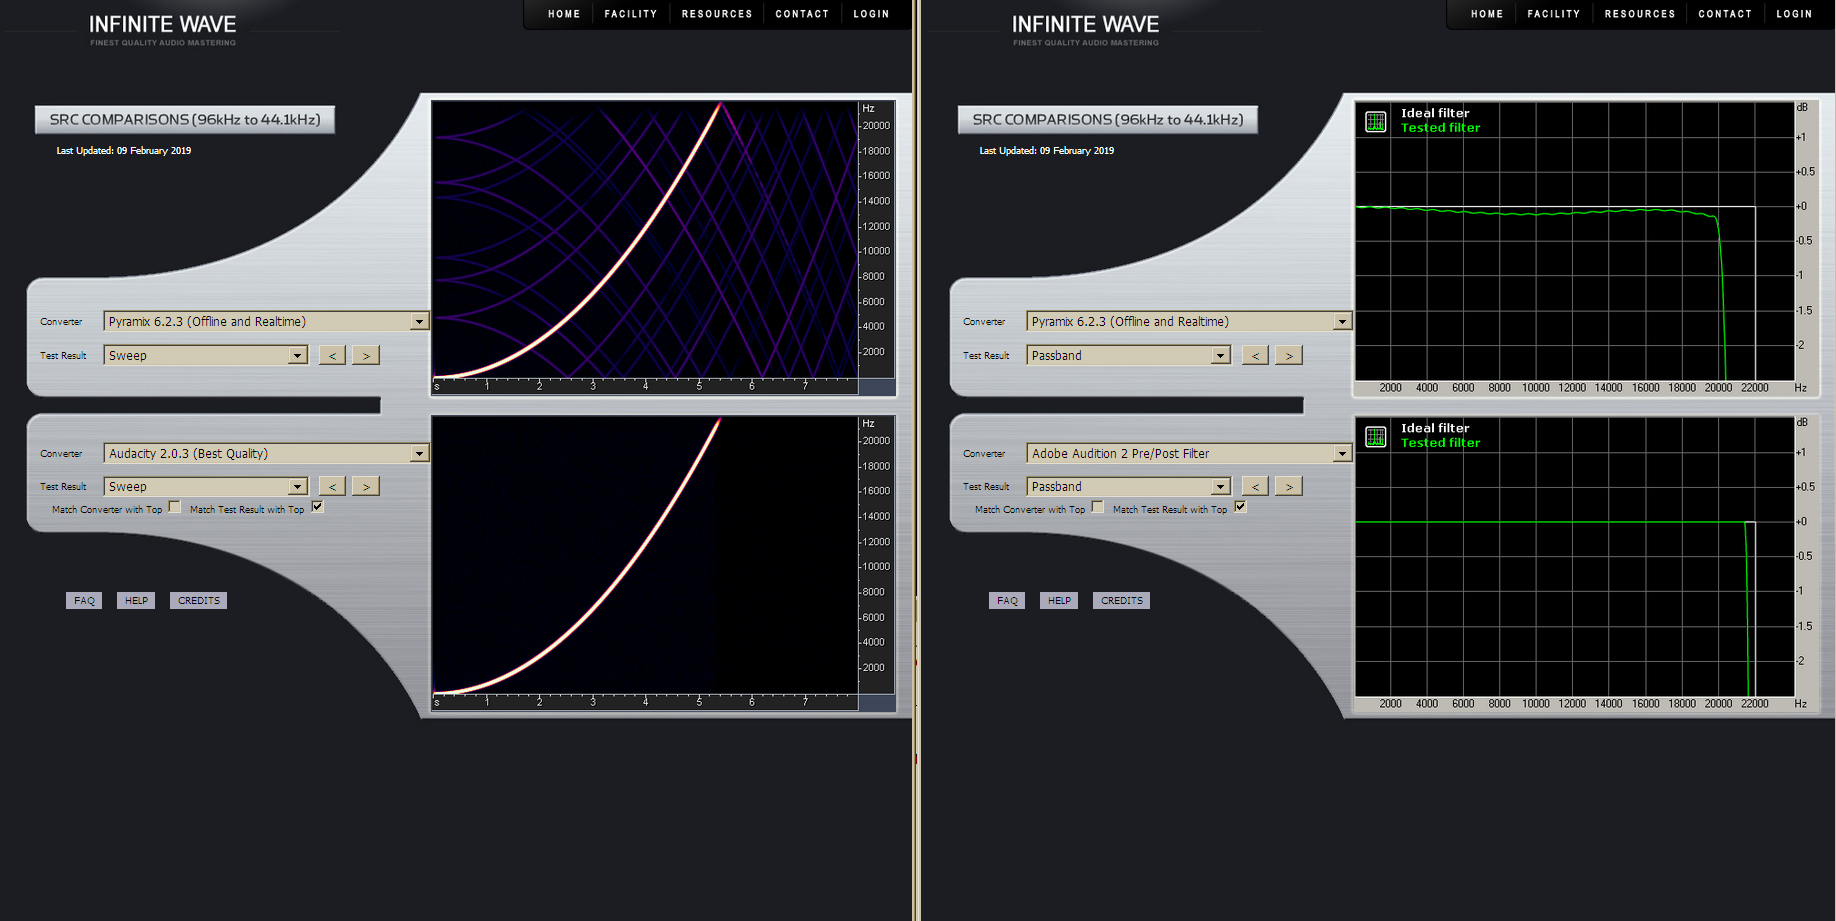The image size is (1836, 921).
Task: Open Pyramix 6.2.3 converter dropdown in left window
Action: coord(267,321)
